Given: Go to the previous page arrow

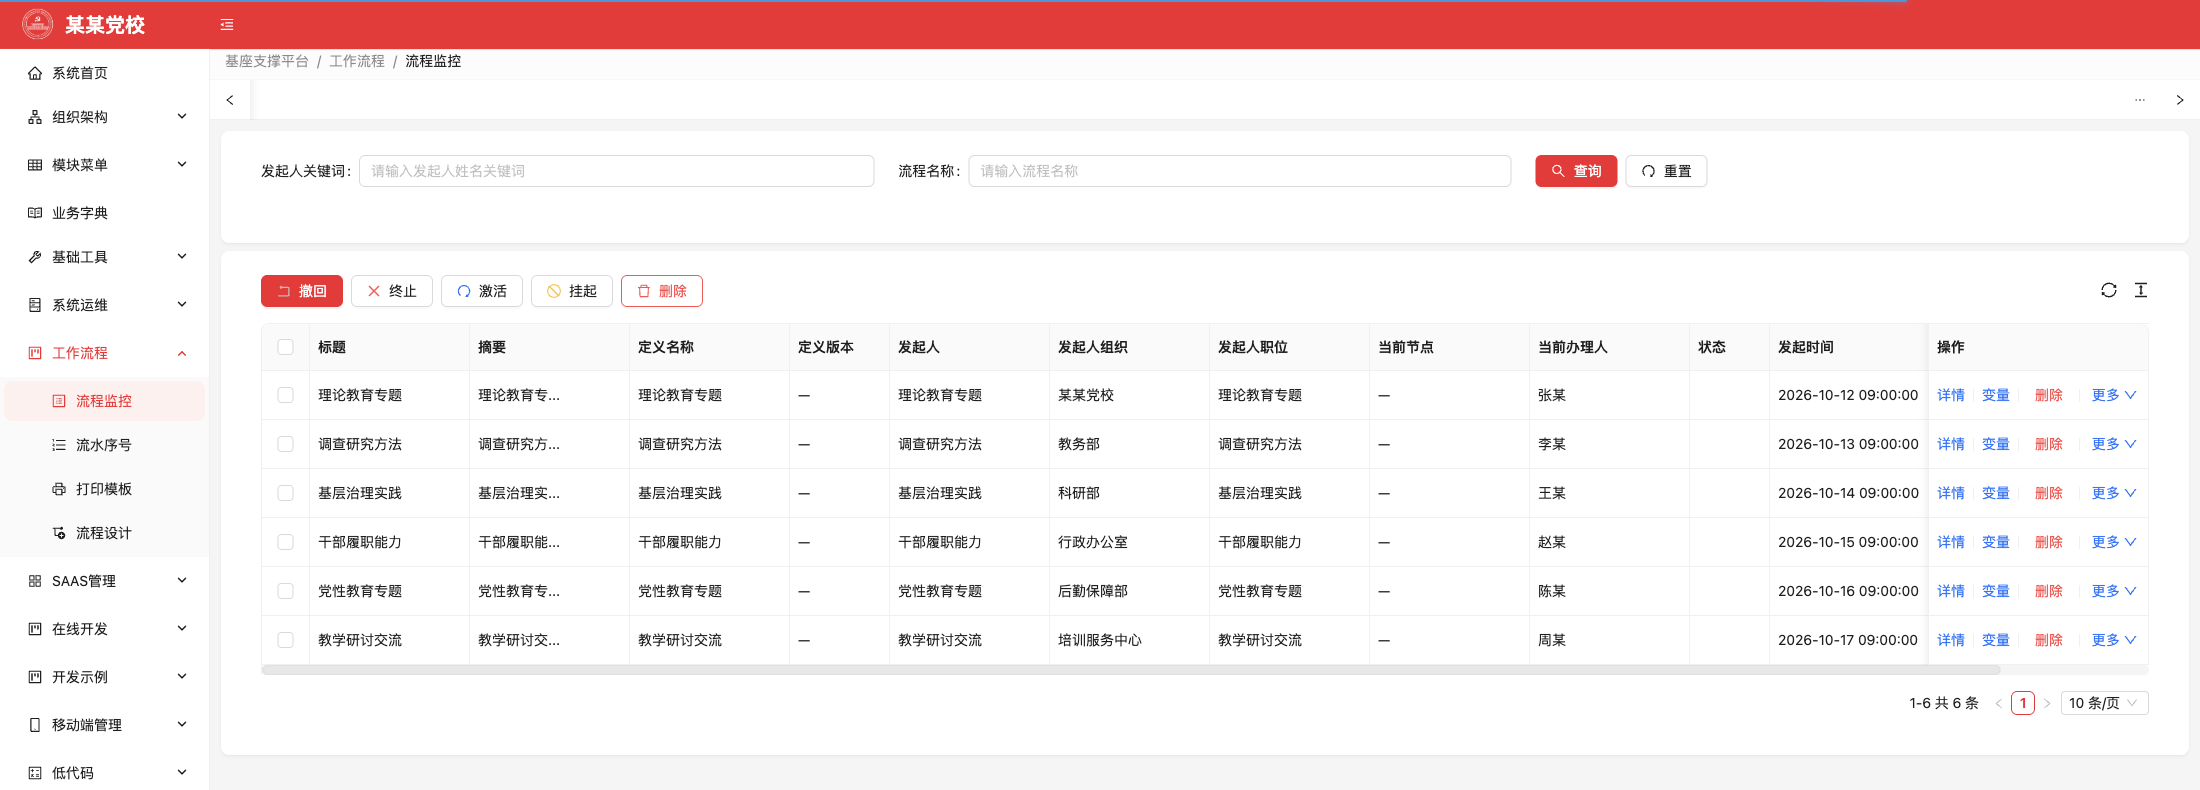Looking at the screenshot, I should click(x=1999, y=703).
